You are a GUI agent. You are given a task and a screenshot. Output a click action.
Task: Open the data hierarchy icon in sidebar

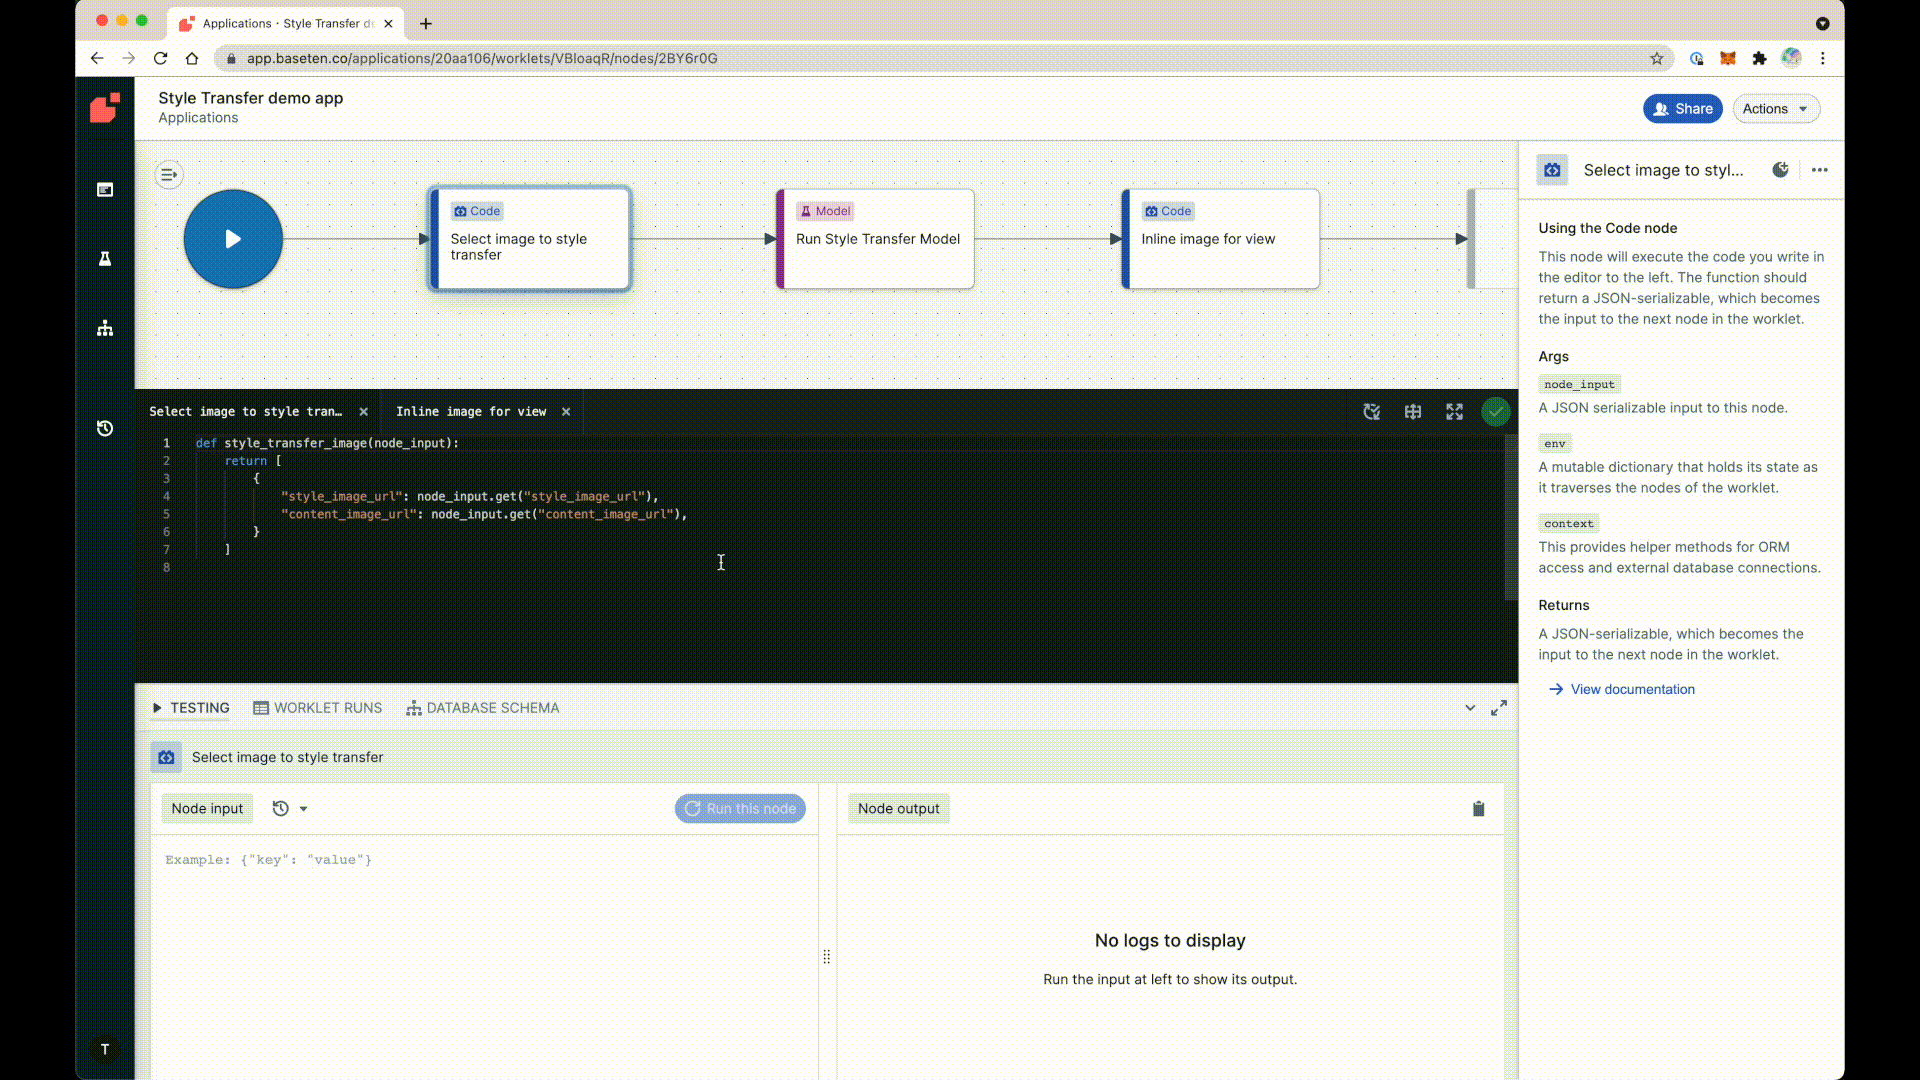tap(105, 328)
